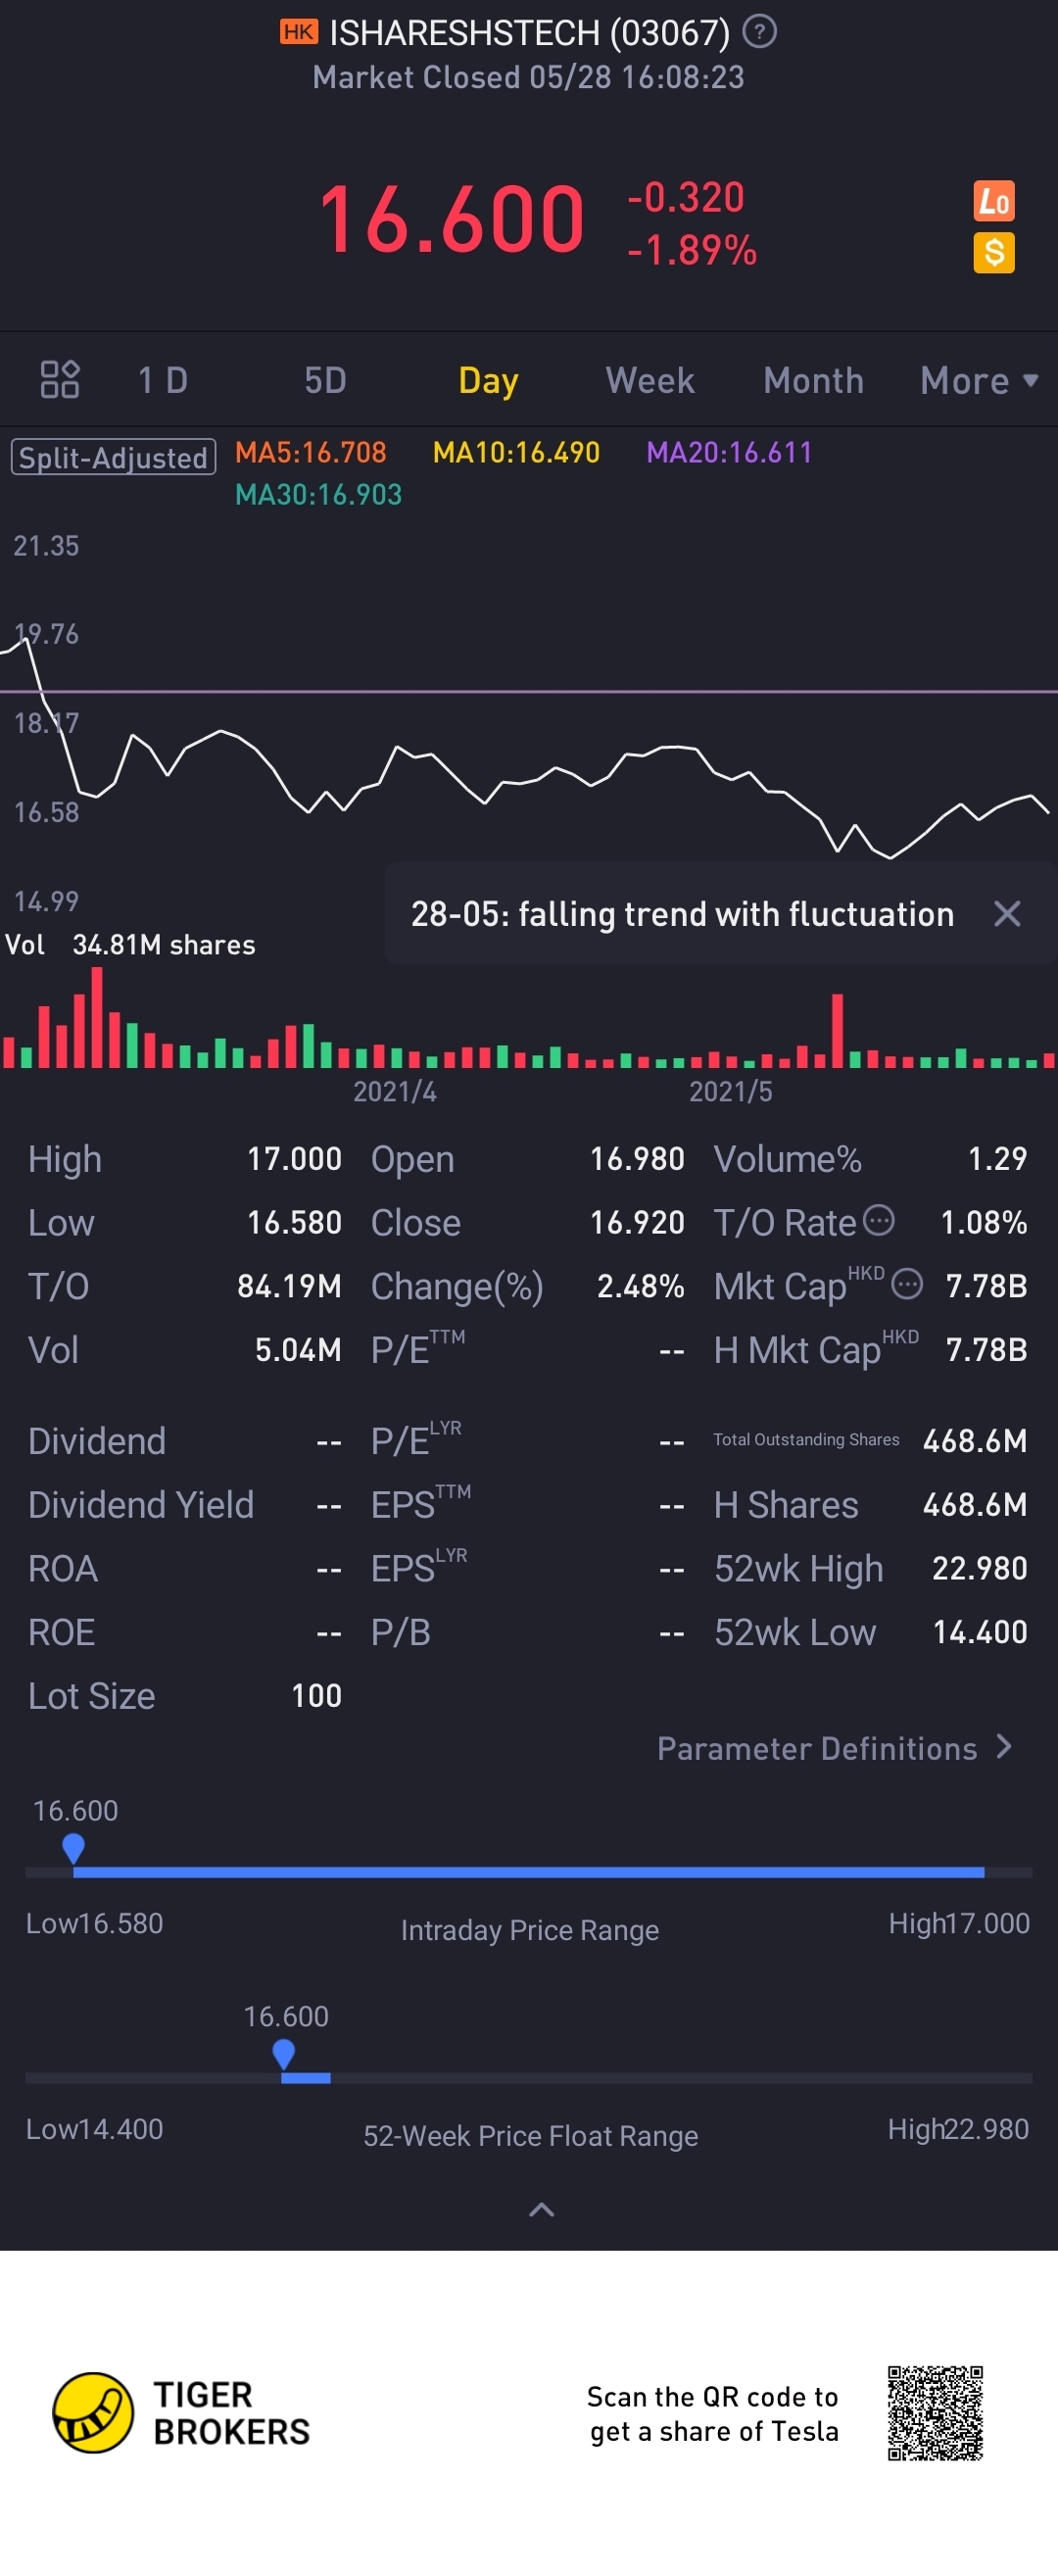Tap the Intraday Price Range marker
The width and height of the screenshot is (1058, 2576).
coord(73,1849)
